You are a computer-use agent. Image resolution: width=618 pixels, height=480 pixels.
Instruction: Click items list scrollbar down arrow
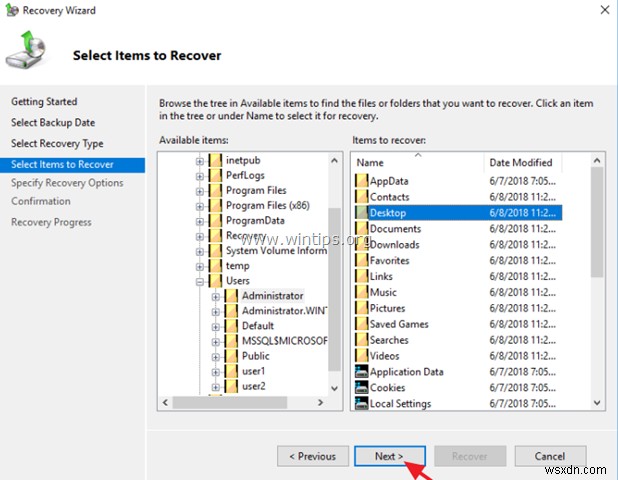pyautogui.click(x=597, y=402)
